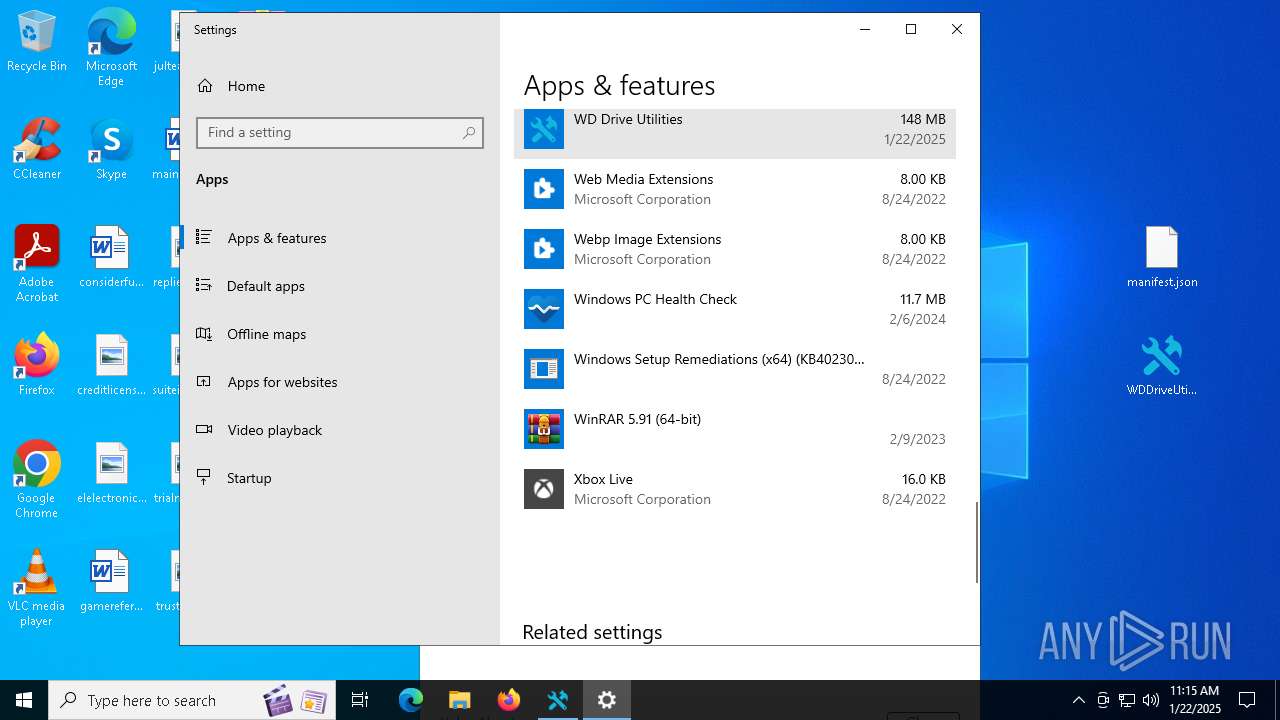Open the notification center icon
1280x720 pixels.
1247,700
